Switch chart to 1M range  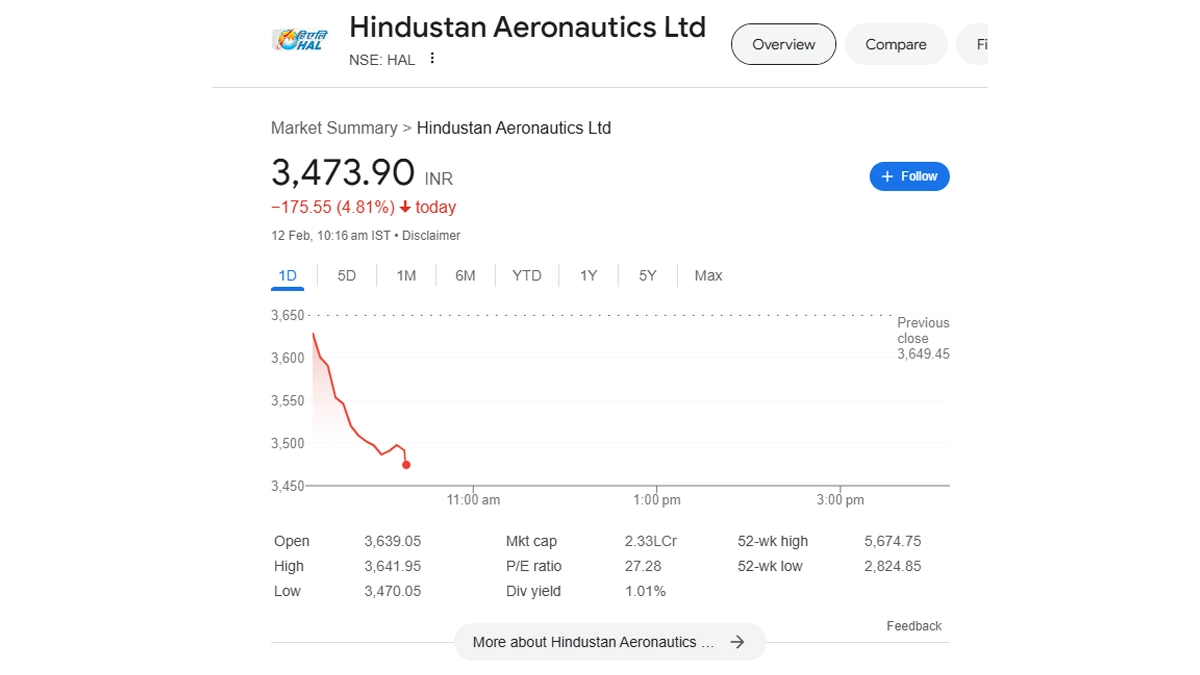point(406,276)
